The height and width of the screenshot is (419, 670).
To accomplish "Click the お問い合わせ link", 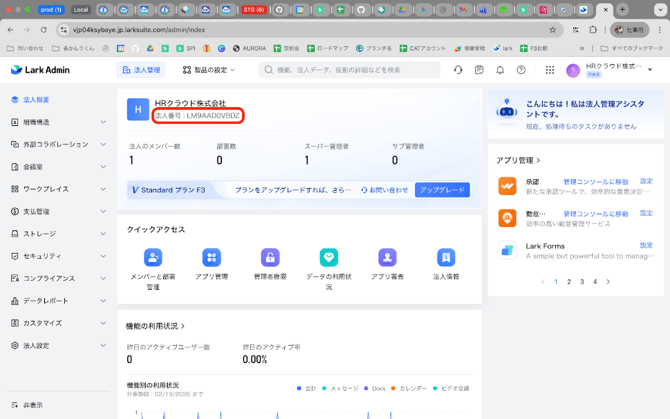I will (x=385, y=190).
